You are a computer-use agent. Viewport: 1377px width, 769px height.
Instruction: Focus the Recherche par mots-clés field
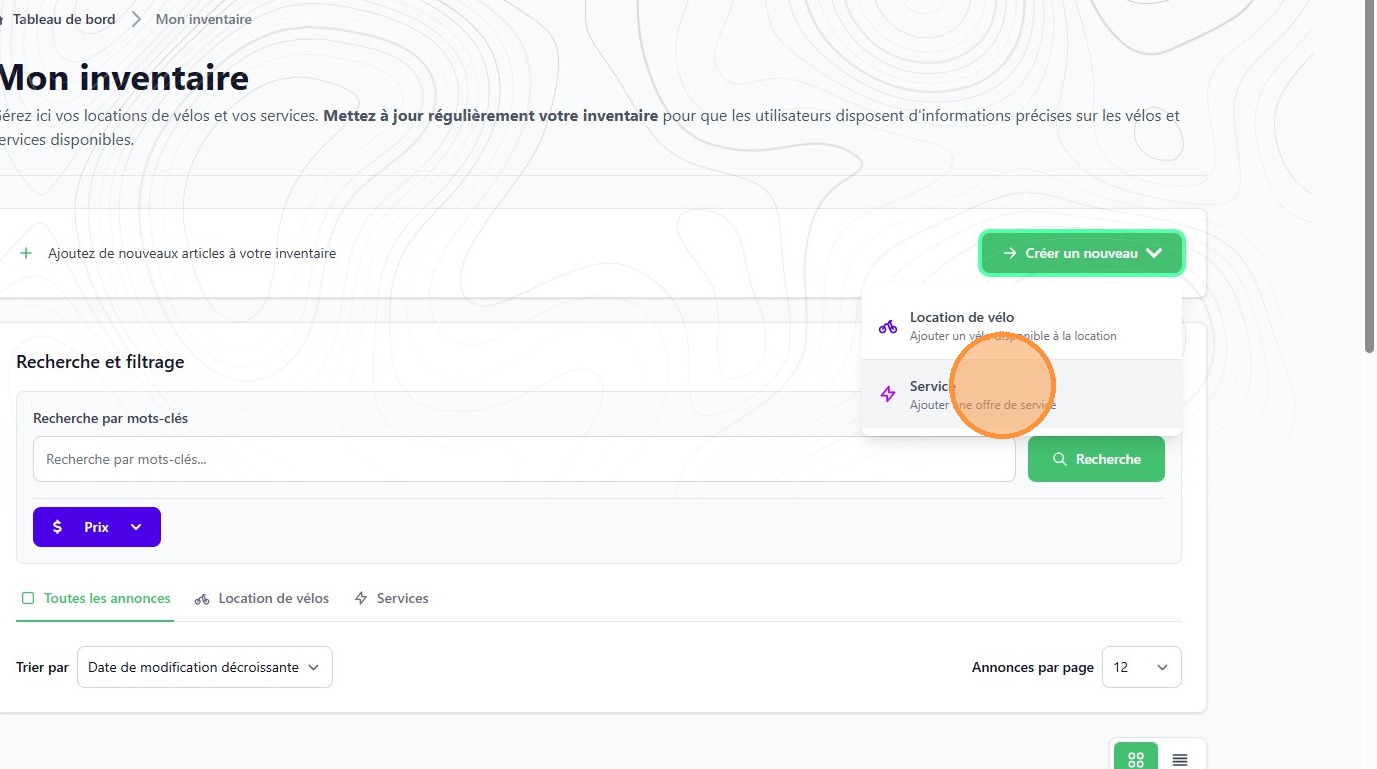coord(524,459)
